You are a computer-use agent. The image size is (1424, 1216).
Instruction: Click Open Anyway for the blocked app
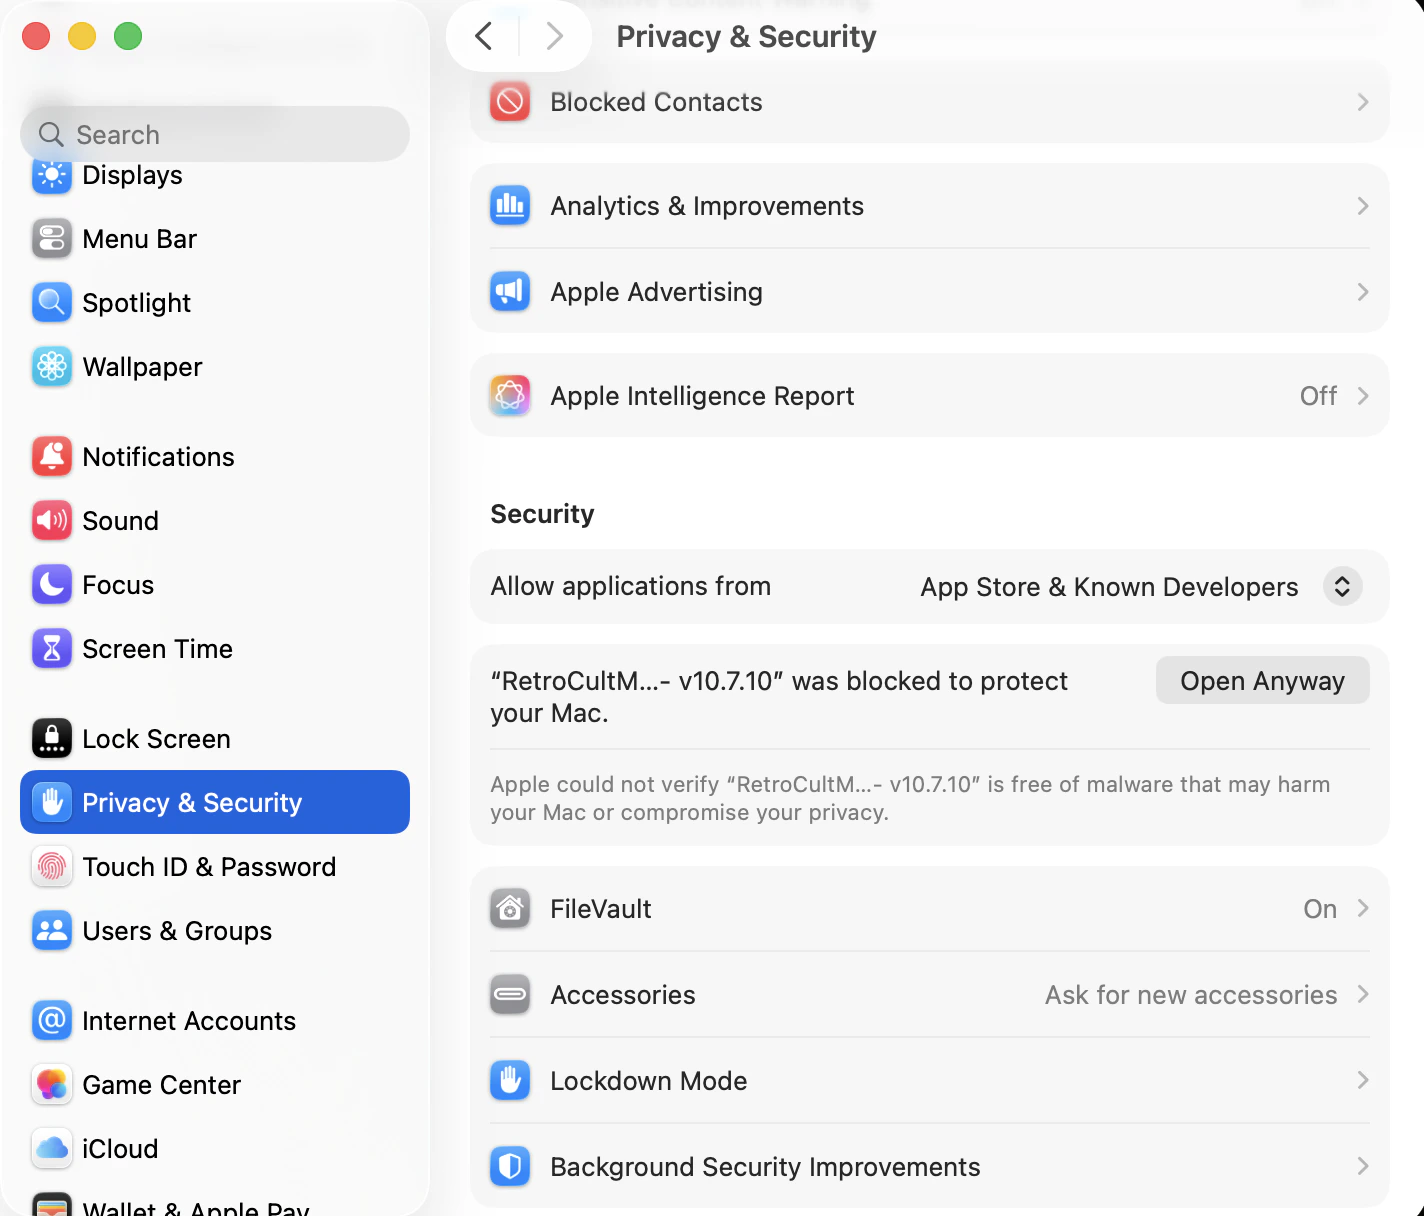point(1262,681)
